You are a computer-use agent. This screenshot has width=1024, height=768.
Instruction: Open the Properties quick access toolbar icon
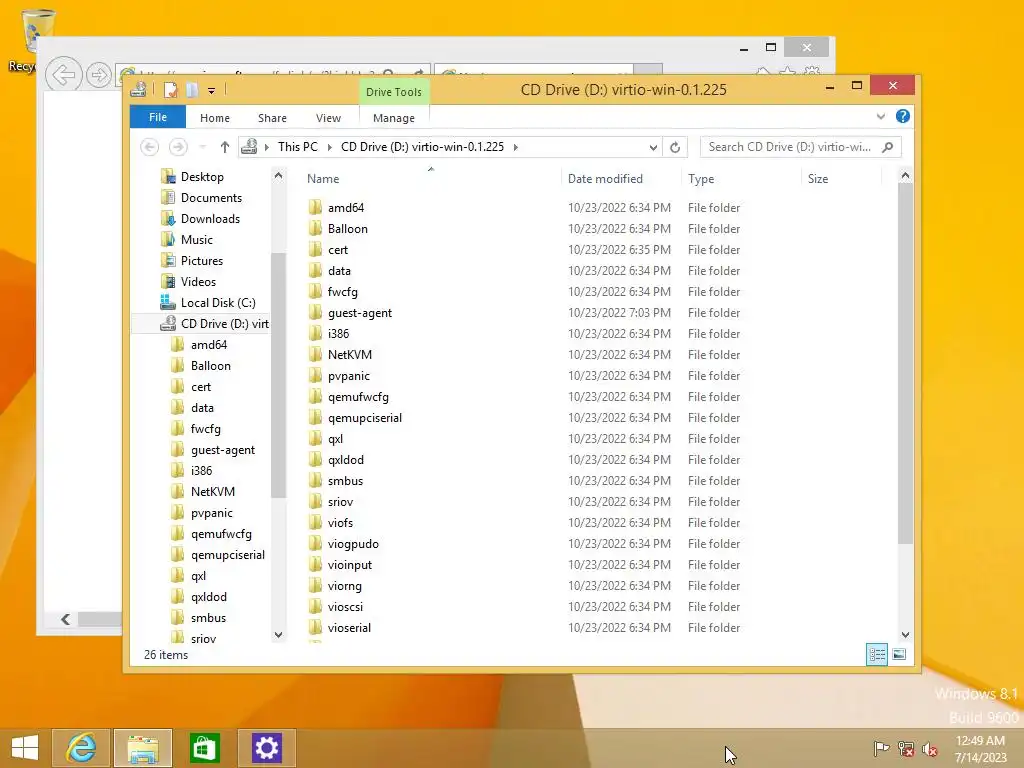click(x=171, y=90)
